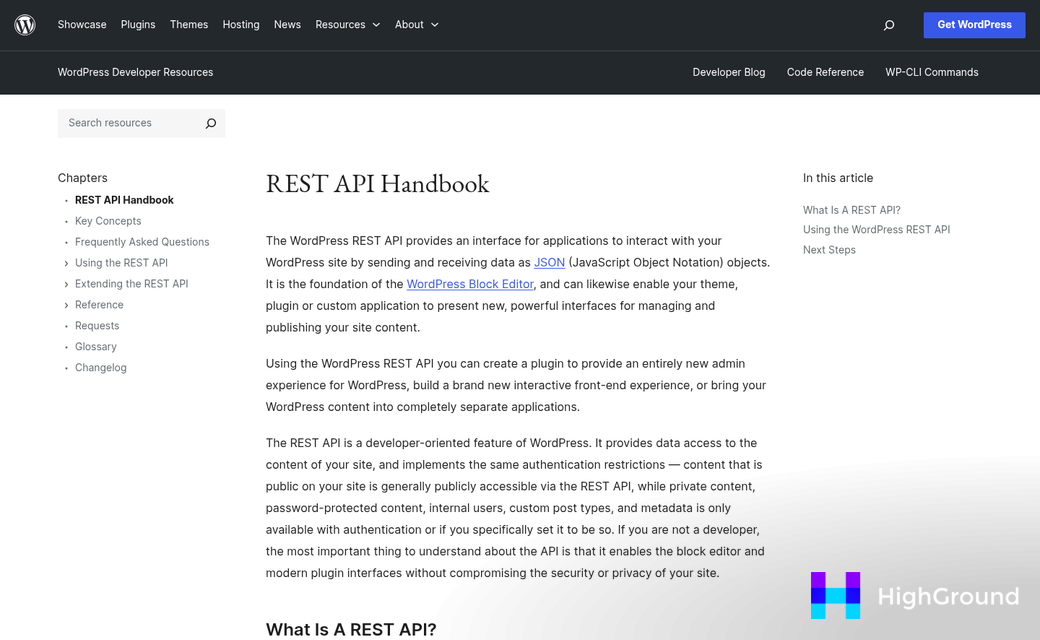Expand the Reference chapter arrow
The image size is (1040, 640).
(x=66, y=305)
